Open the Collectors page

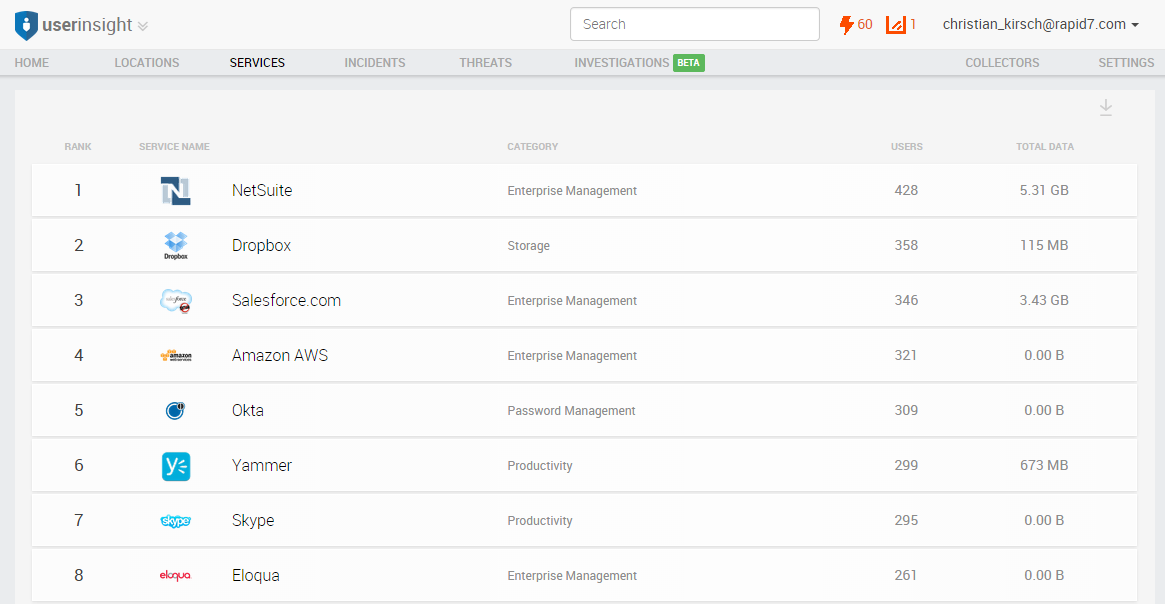[1002, 63]
